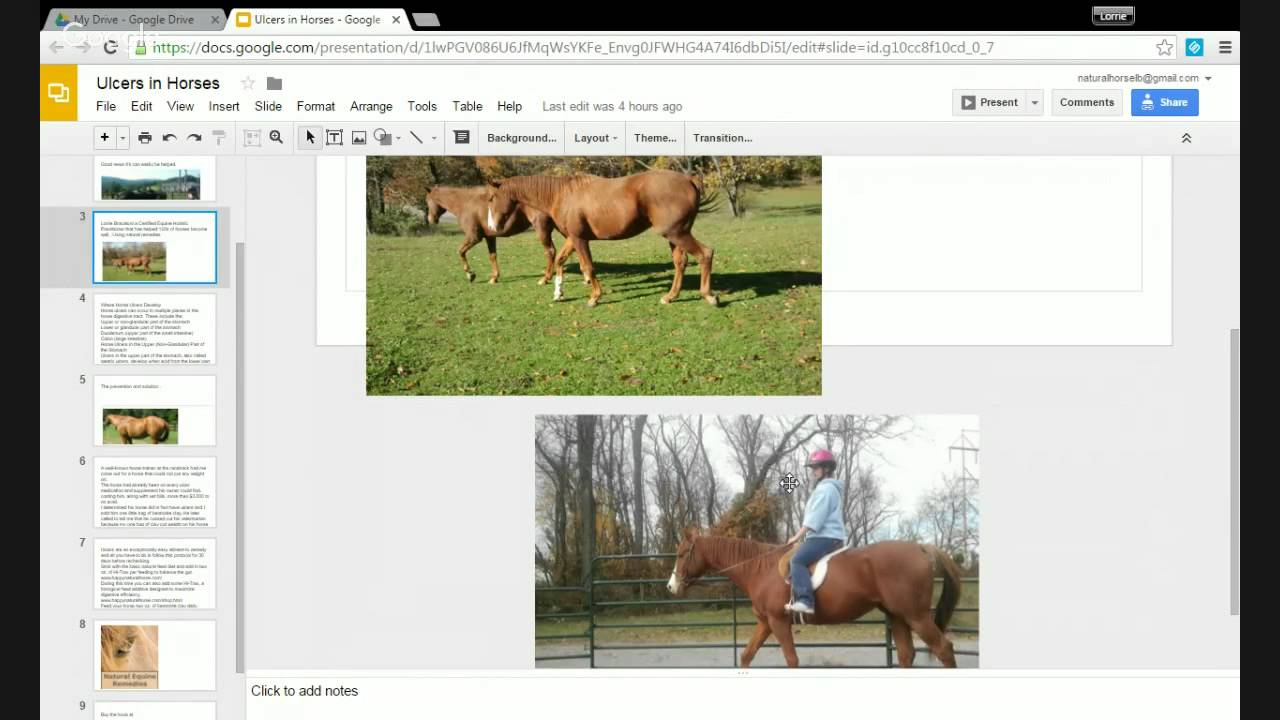Click the Present button
Screen dimensions: 1280x720
pos(989,102)
